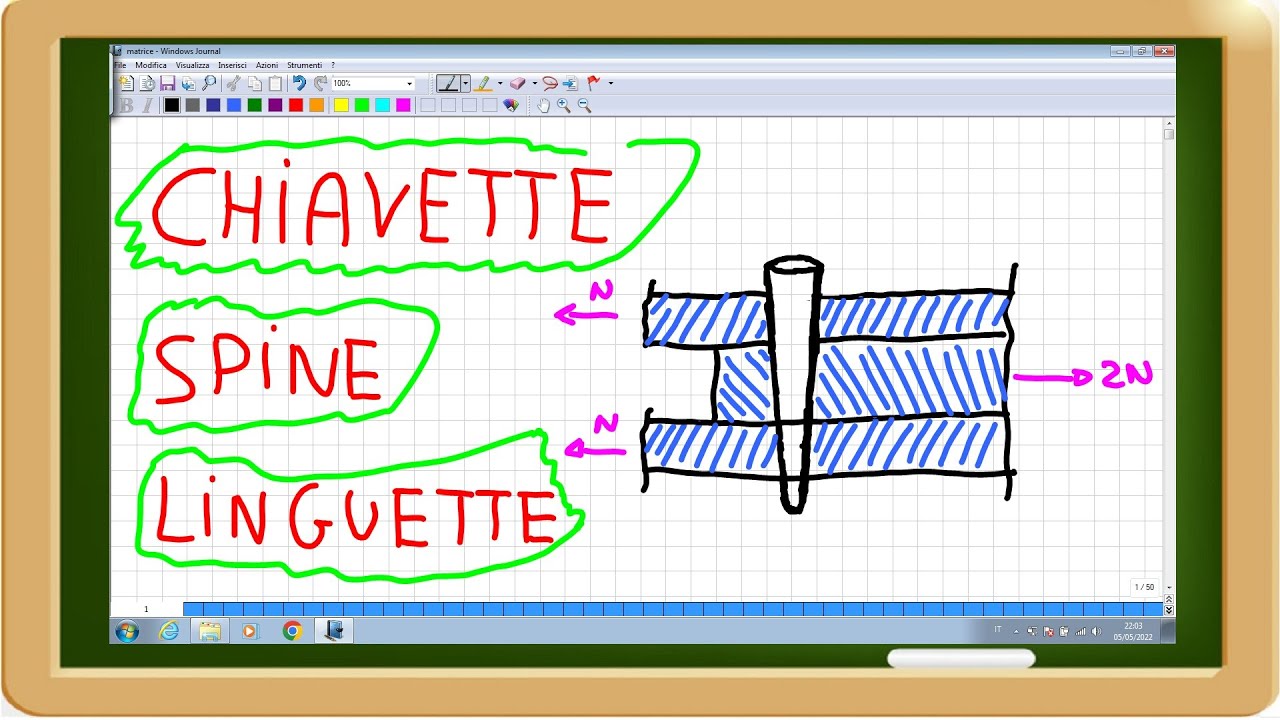Open the Inserisci menu
The image size is (1280, 720).
coord(232,65)
